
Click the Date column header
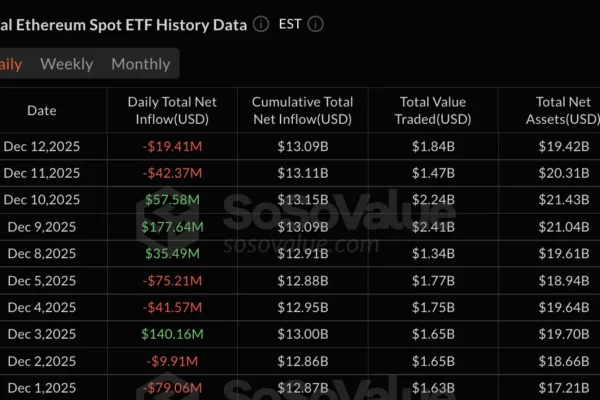click(42, 111)
